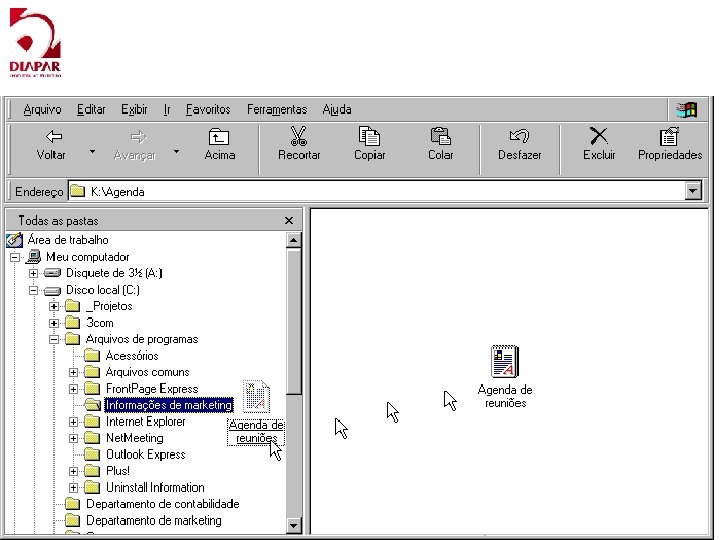Open the Ir menu

tap(167, 110)
